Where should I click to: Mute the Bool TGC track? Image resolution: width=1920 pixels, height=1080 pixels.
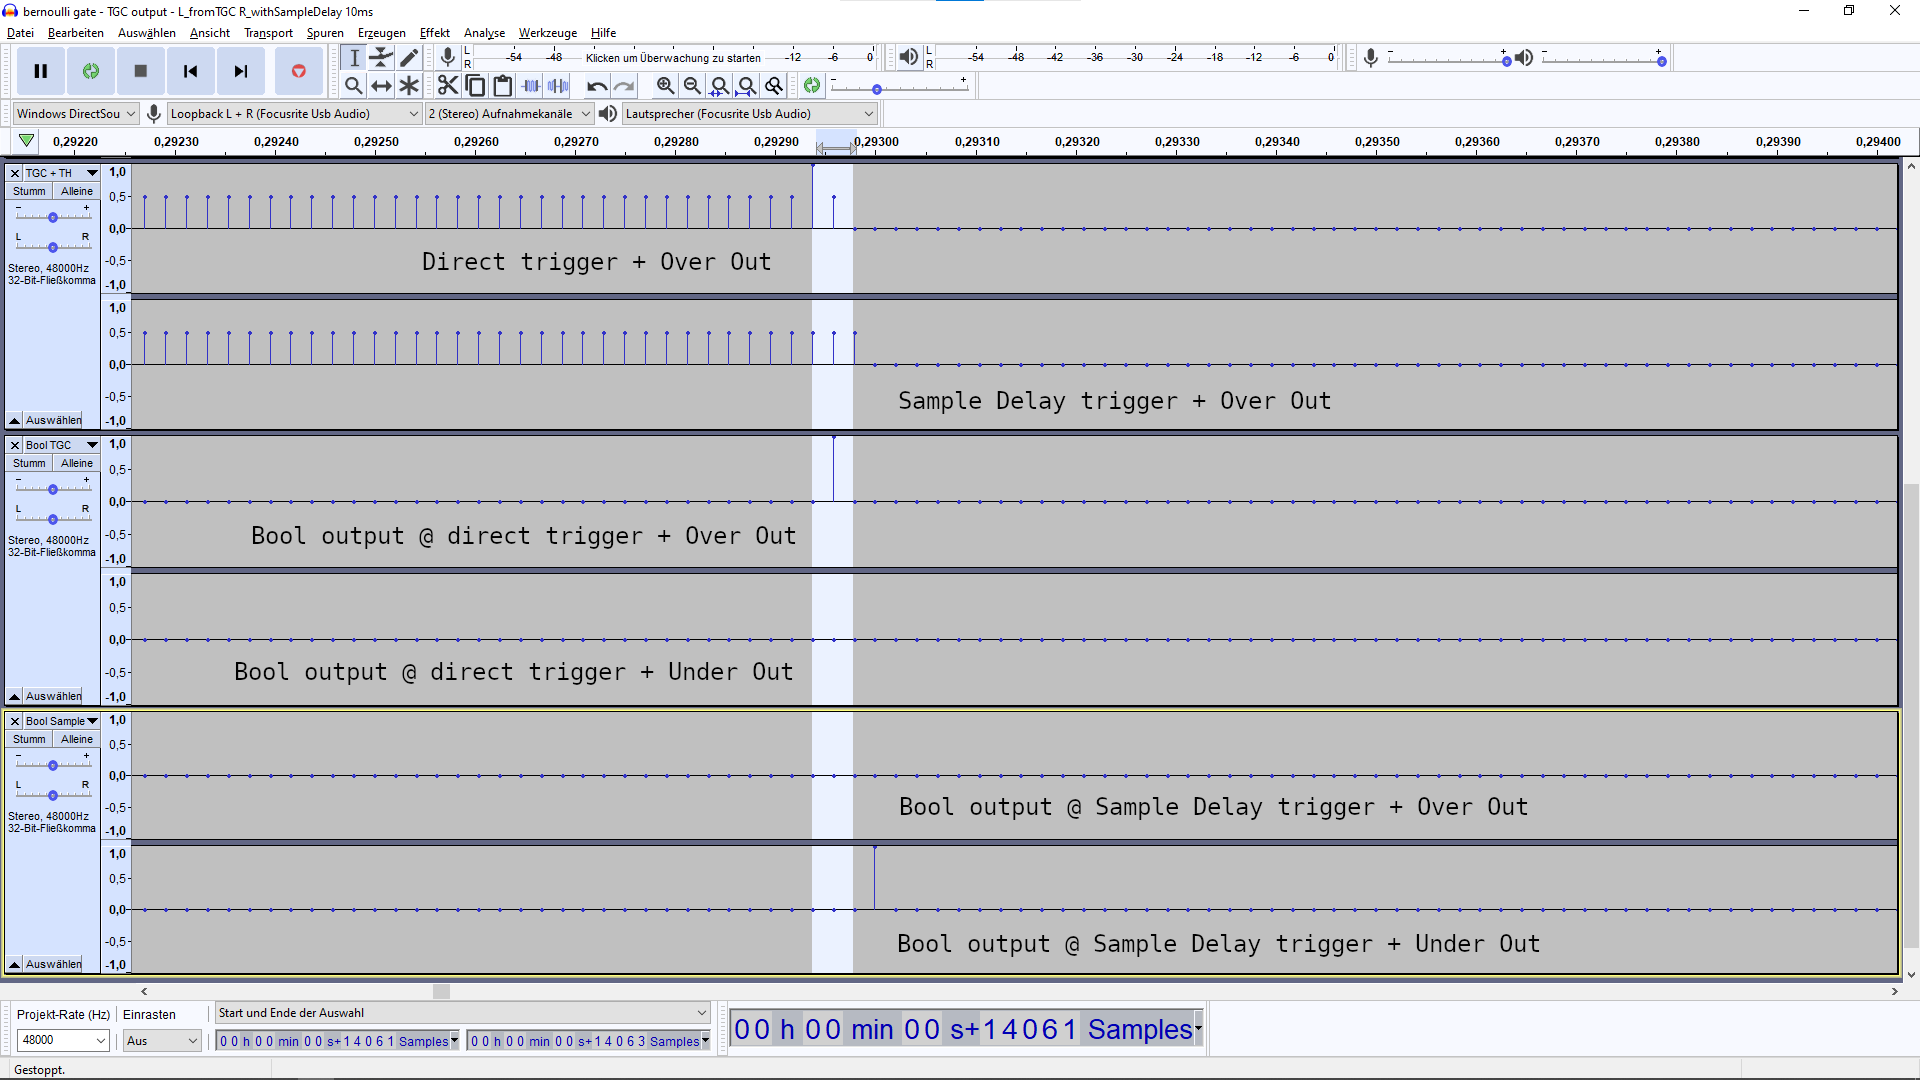[x=29, y=463]
